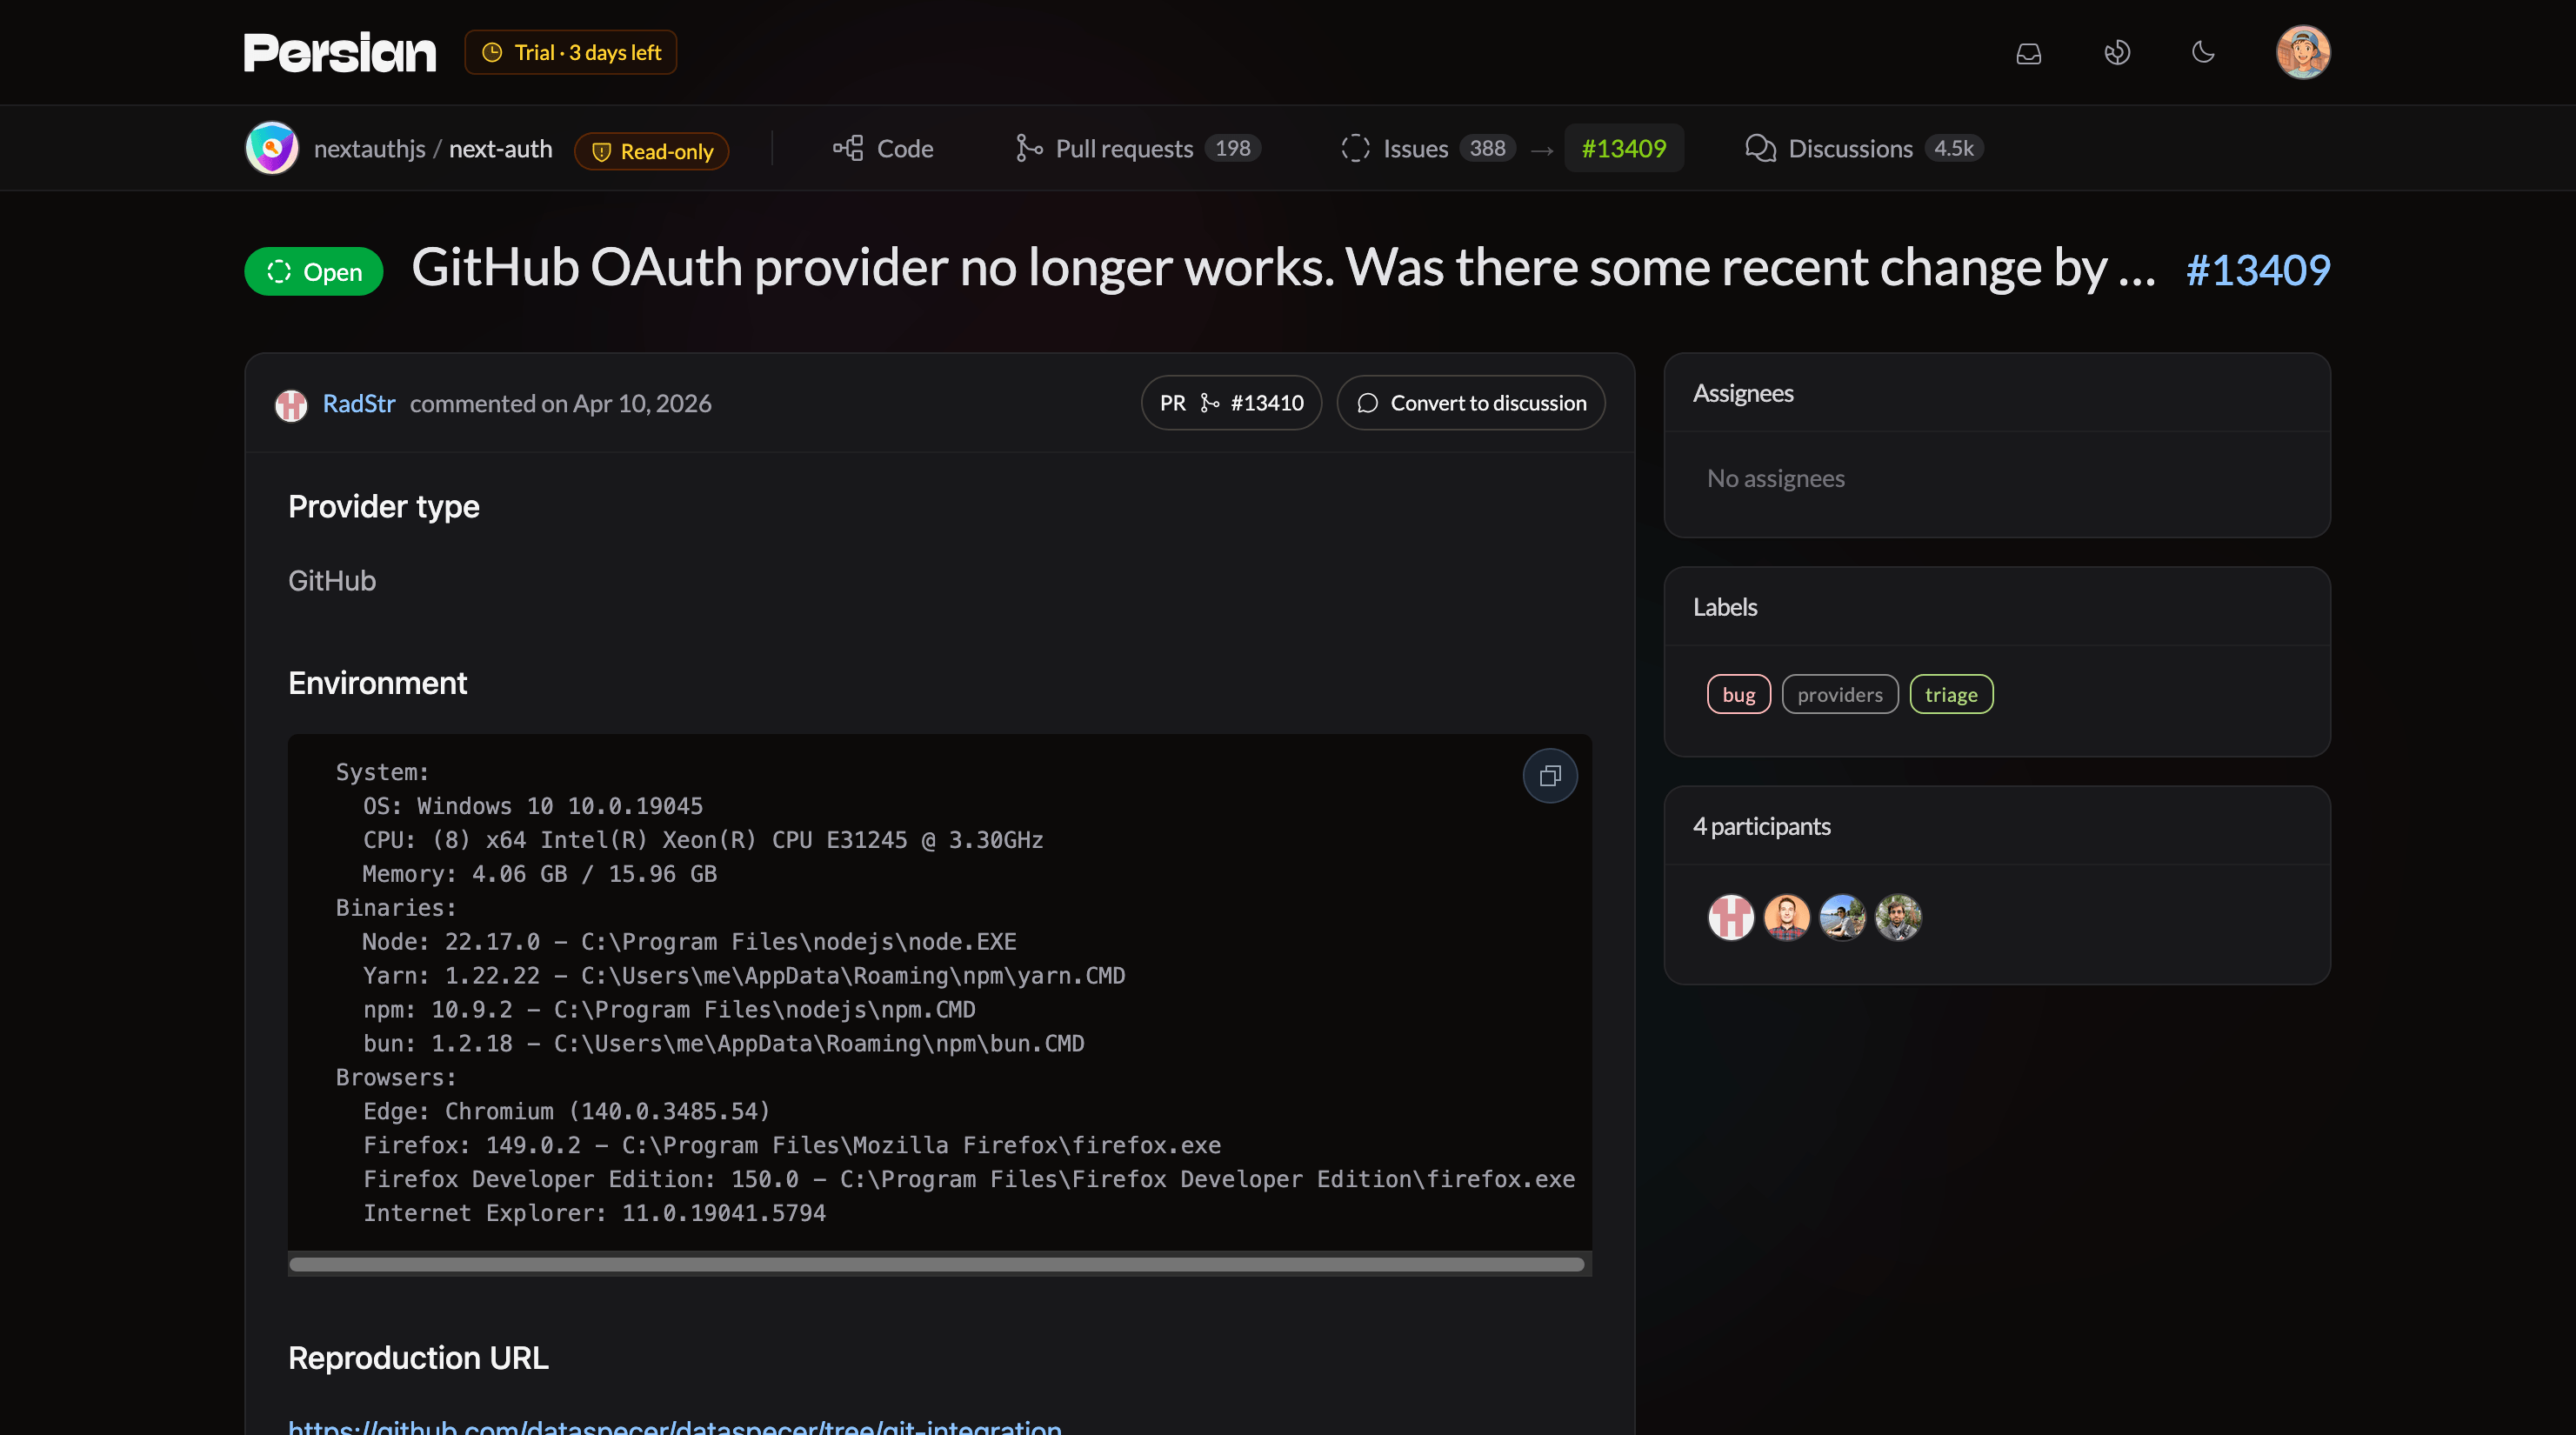The width and height of the screenshot is (2576, 1435).
Task: Open the next-auth repository link
Action: pos(500,149)
